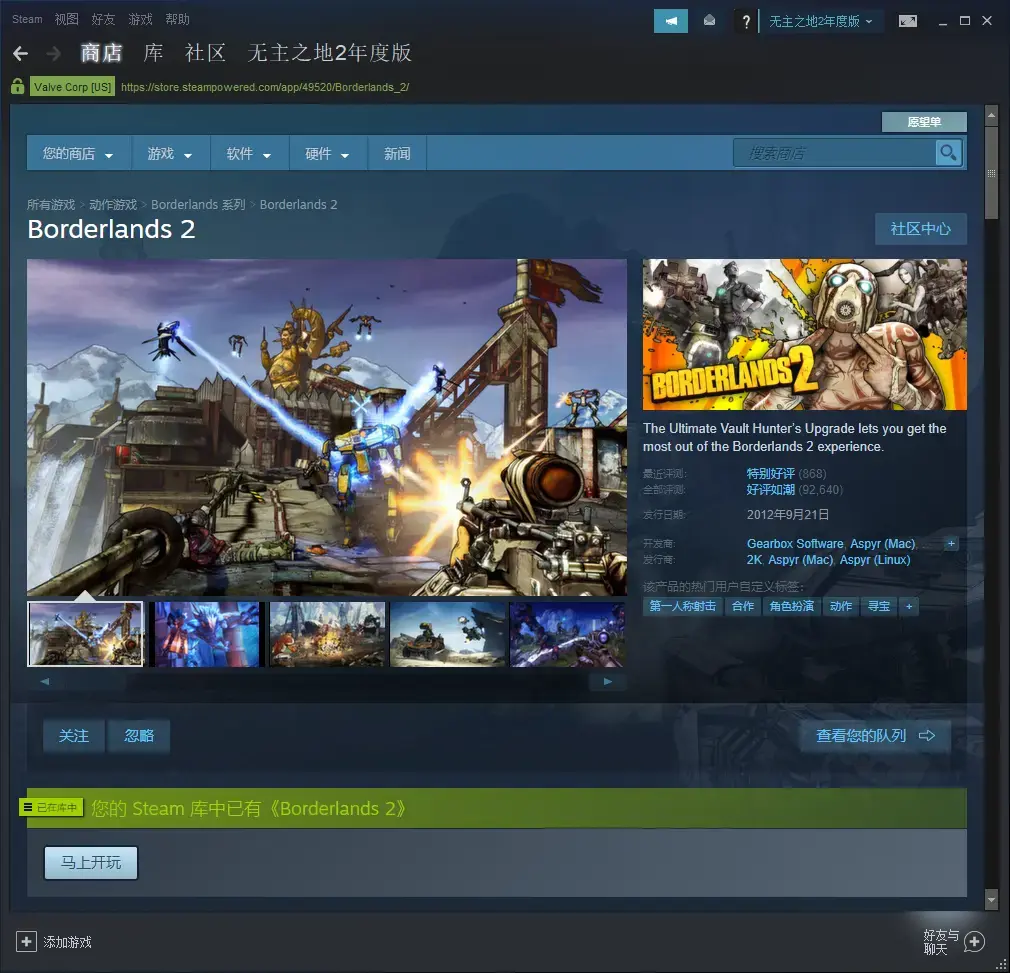Switch to Big Picture mode icon
1010x973 pixels.
pos(908,21)
